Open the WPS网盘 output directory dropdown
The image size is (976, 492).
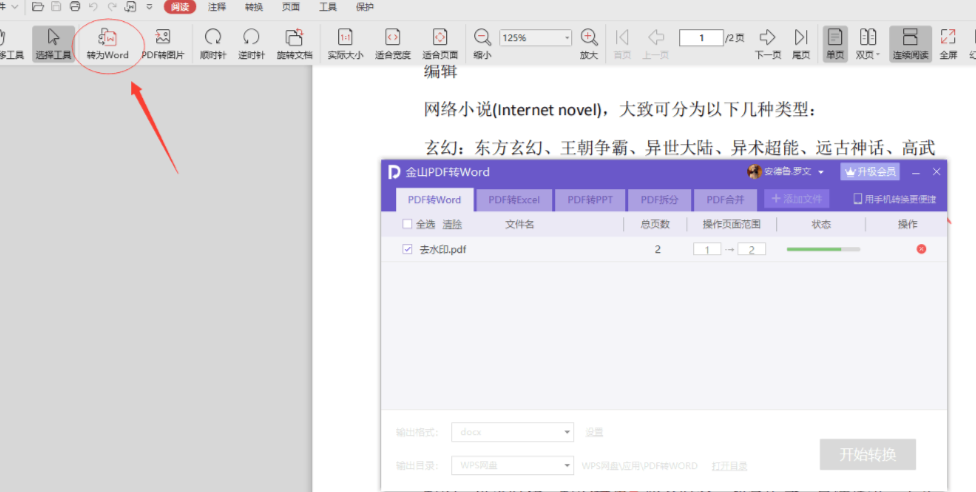[x=512, y=465]
